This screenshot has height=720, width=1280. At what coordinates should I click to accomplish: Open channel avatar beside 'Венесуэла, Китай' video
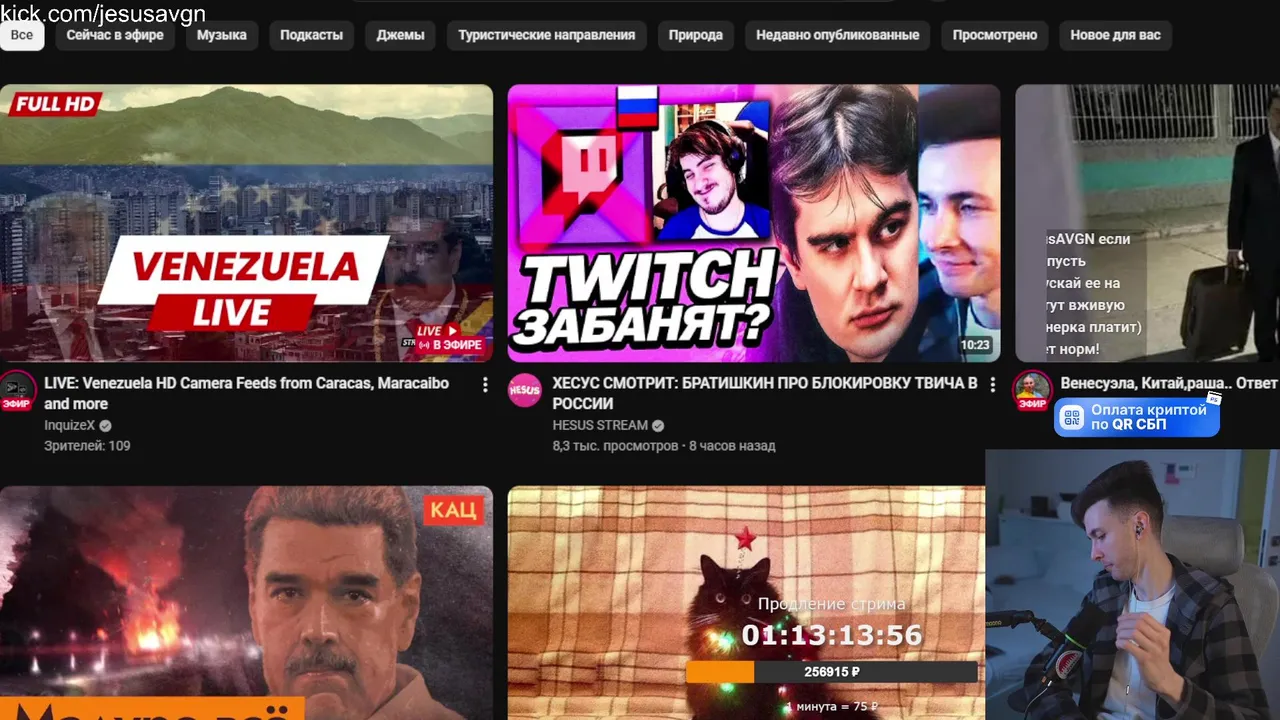pos(1032,390)
